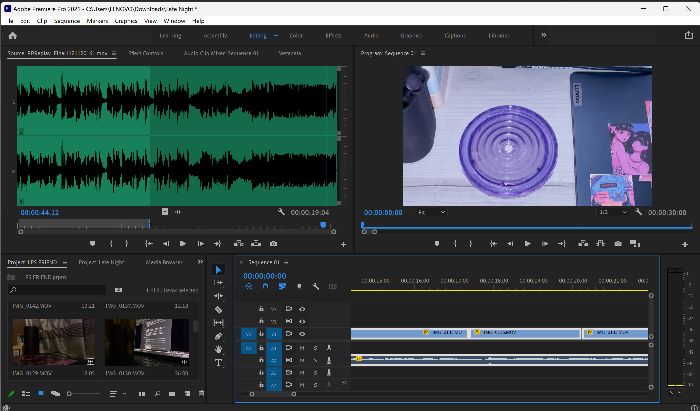Open the Sequence 01 timeline panel menu
700x411 pixels.
tap(286, 262)
